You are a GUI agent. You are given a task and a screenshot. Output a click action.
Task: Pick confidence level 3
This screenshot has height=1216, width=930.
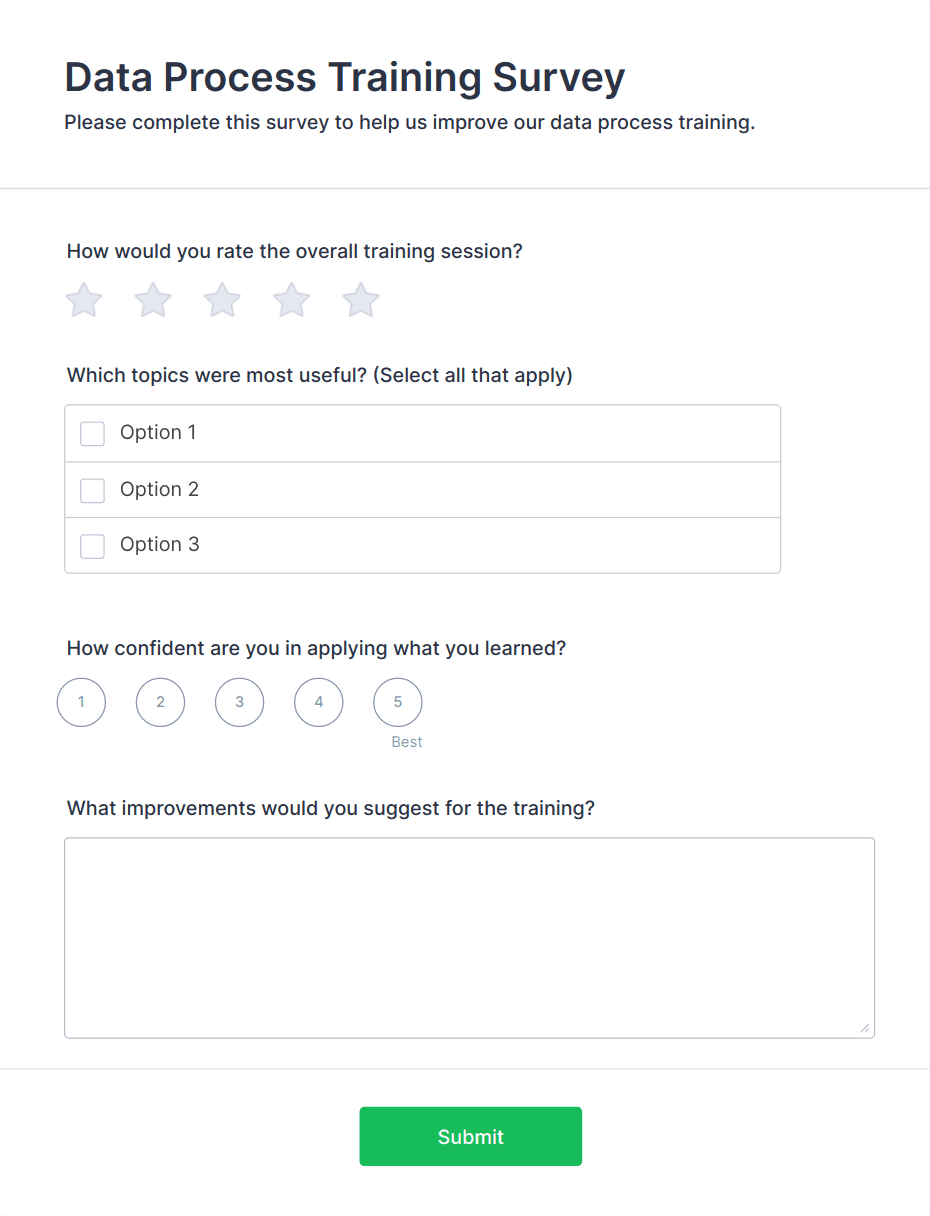(239, 702)
